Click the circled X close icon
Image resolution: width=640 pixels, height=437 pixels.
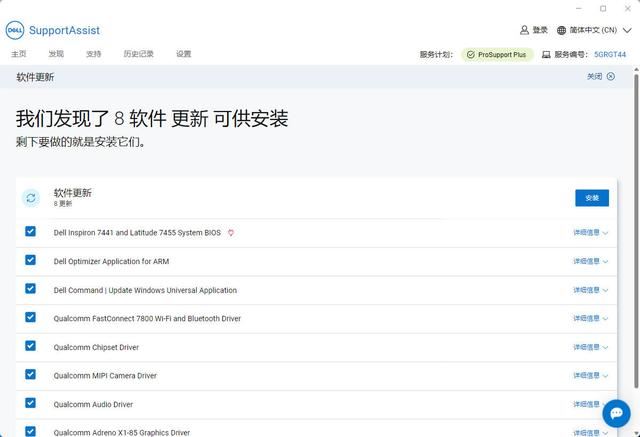tap(611, 76)
